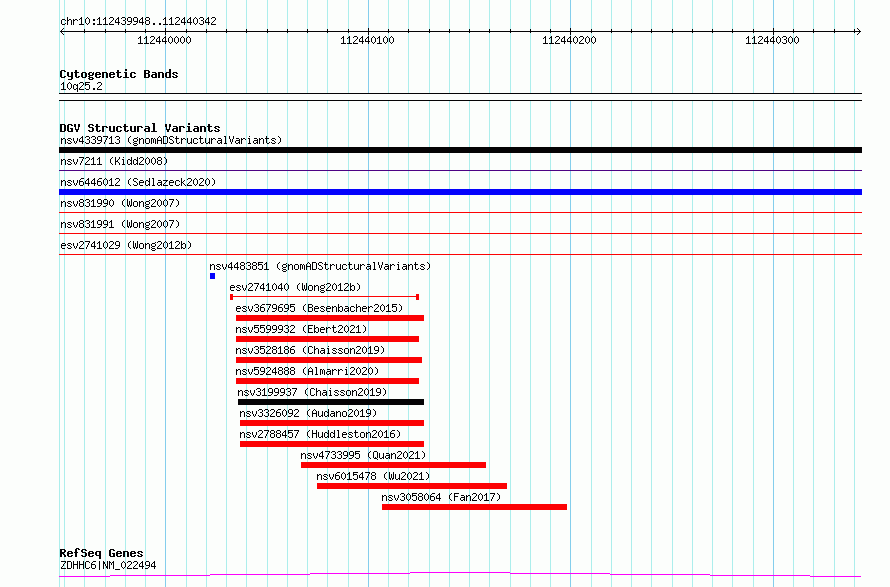
Task: Click the 112440100 position on the ruler
Action: 367,40
